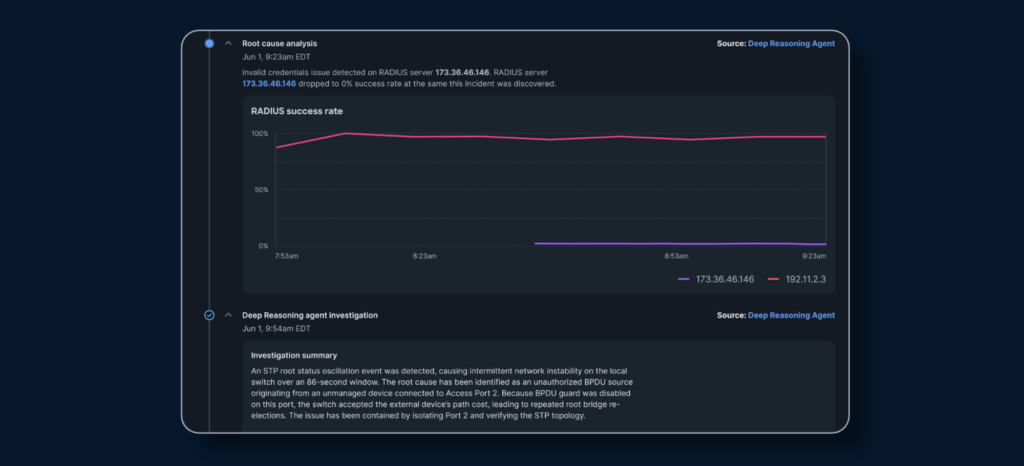This screenshot has height=466, width=1024.
Task: Click the 9:23am x-axis label
Action: (814, 256)
